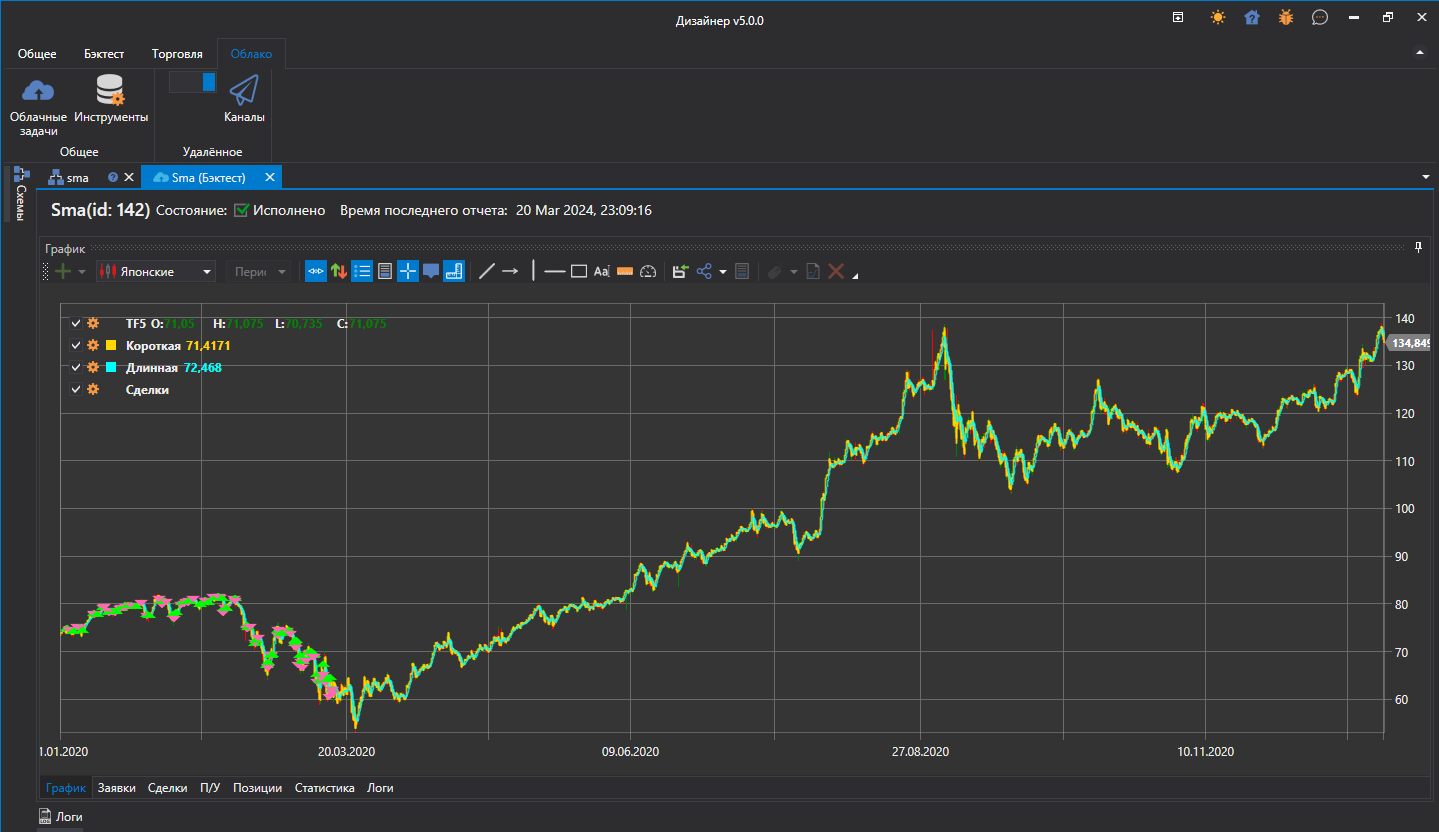This screenshot has width=1439, height=832.
Task: Select the arrow-ray drawing tool
Action: tap(510, 271)
